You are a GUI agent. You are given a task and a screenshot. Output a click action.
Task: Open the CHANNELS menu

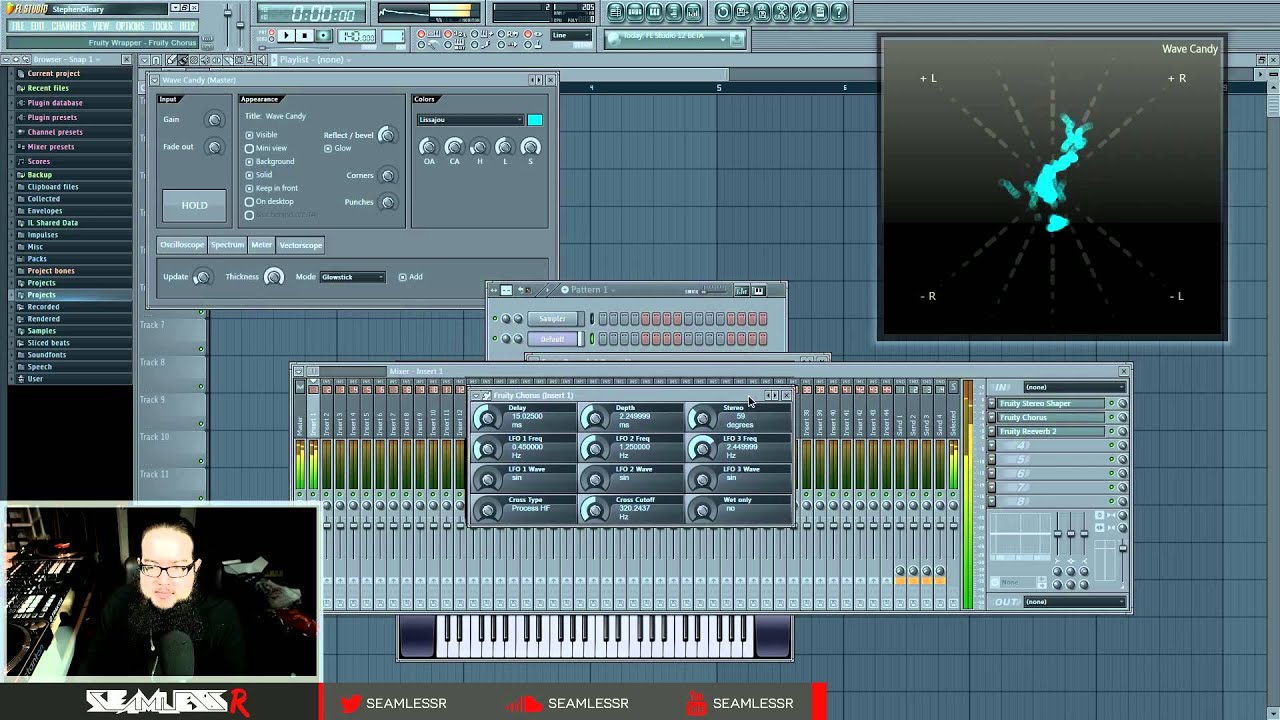[x=69, y=26]
